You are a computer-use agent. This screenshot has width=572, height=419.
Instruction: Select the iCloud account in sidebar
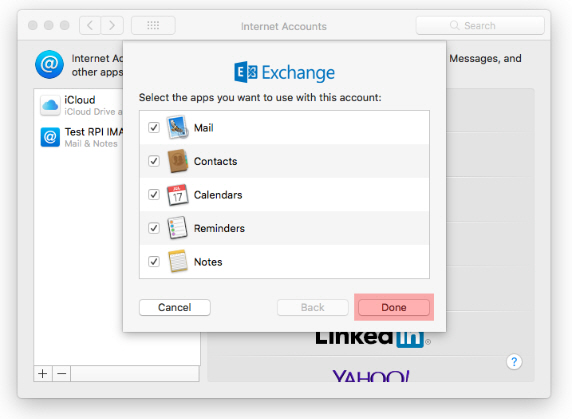coord(81,105)
